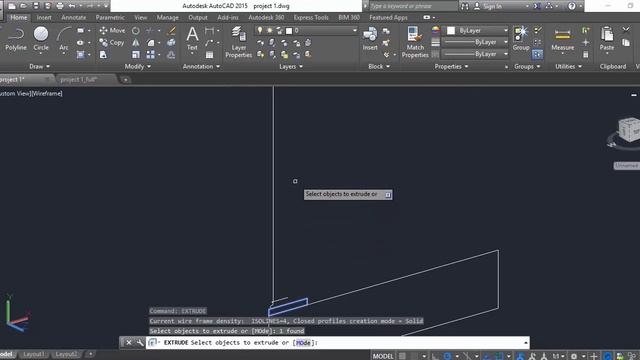Screen dimensions: 640x360
Task: Expand the Modify panel
Action: [138, 66]
